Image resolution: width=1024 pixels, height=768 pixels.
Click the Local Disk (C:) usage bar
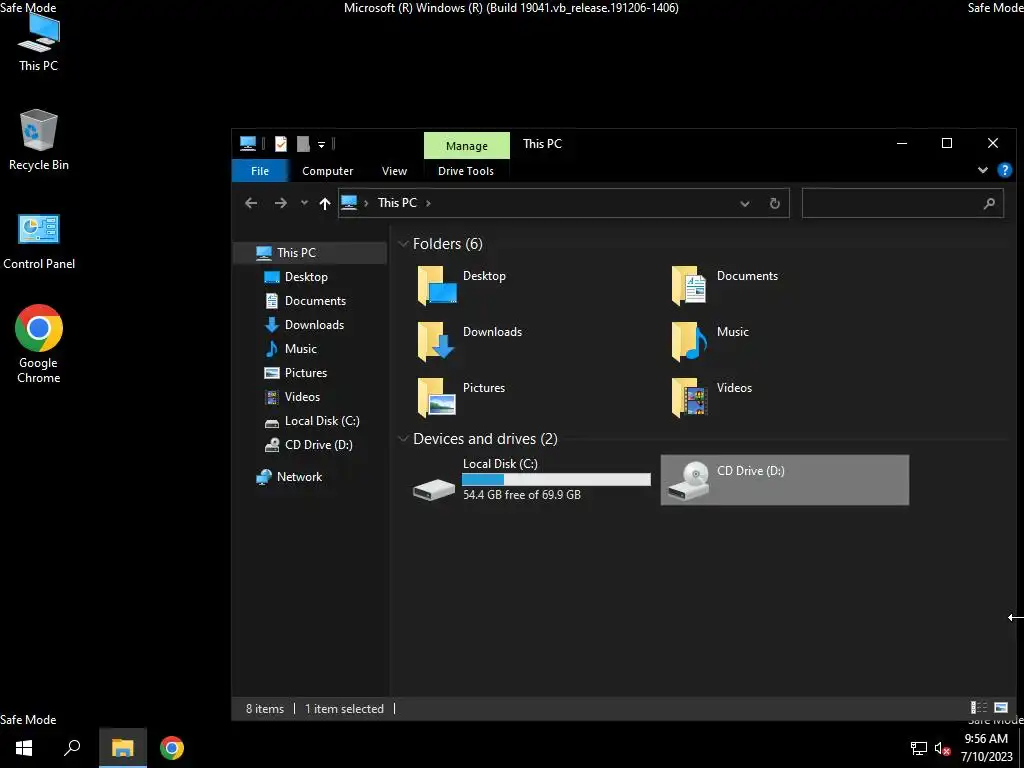tap(556, 479)
